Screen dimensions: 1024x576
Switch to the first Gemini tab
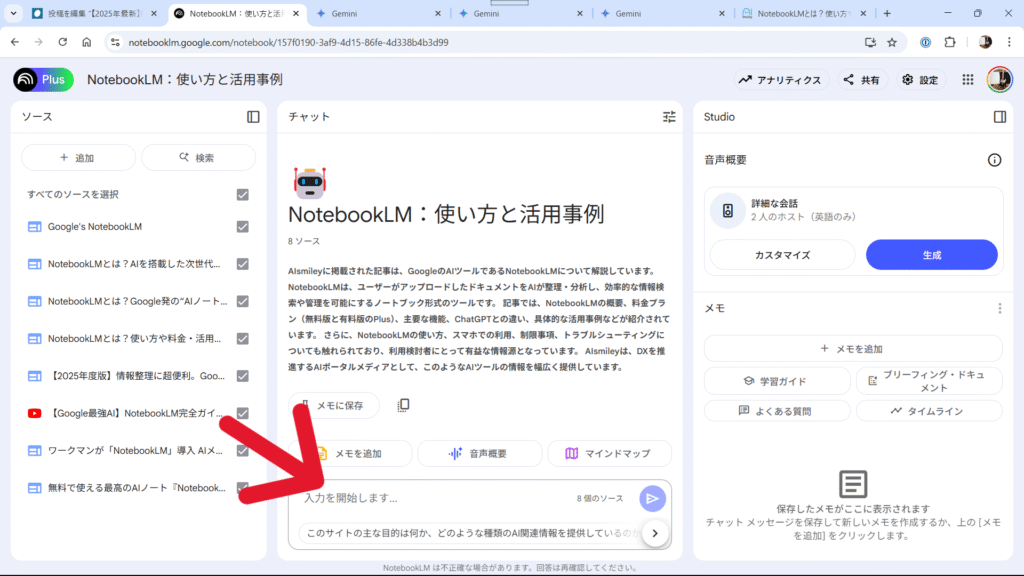[x=379, y=13]
